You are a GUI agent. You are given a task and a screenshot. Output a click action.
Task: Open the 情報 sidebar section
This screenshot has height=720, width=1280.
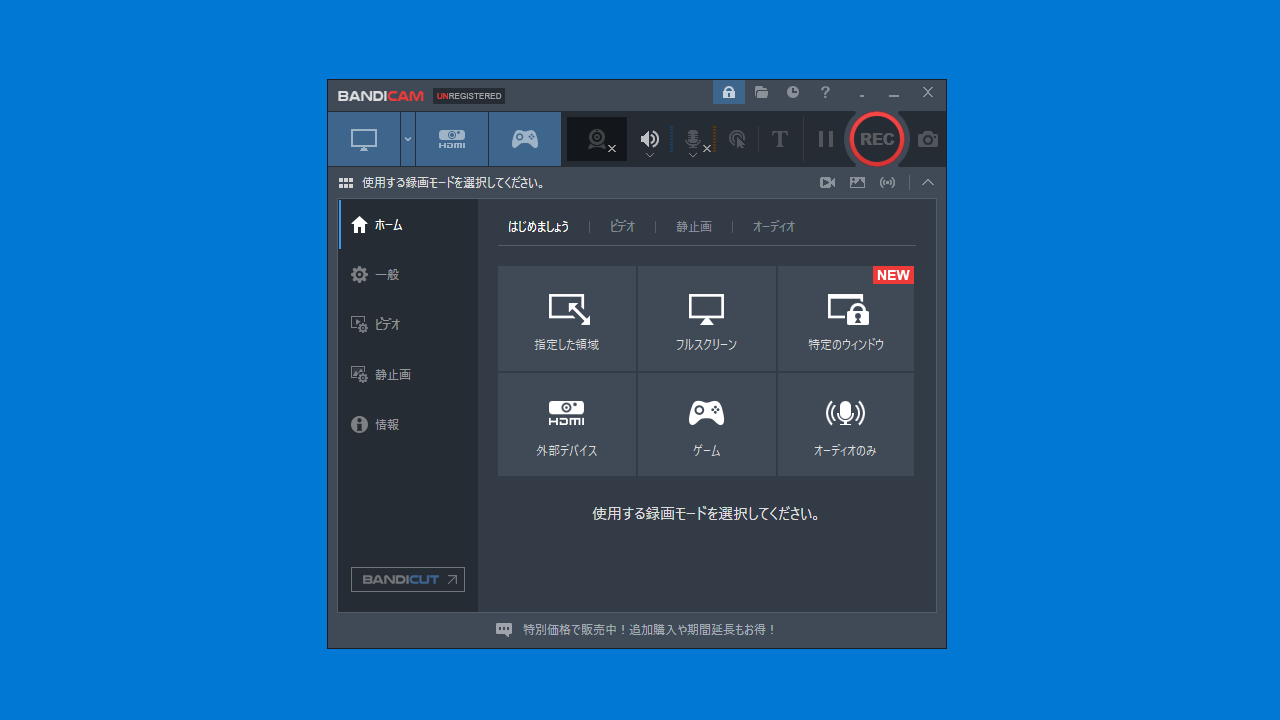[408, 425]
